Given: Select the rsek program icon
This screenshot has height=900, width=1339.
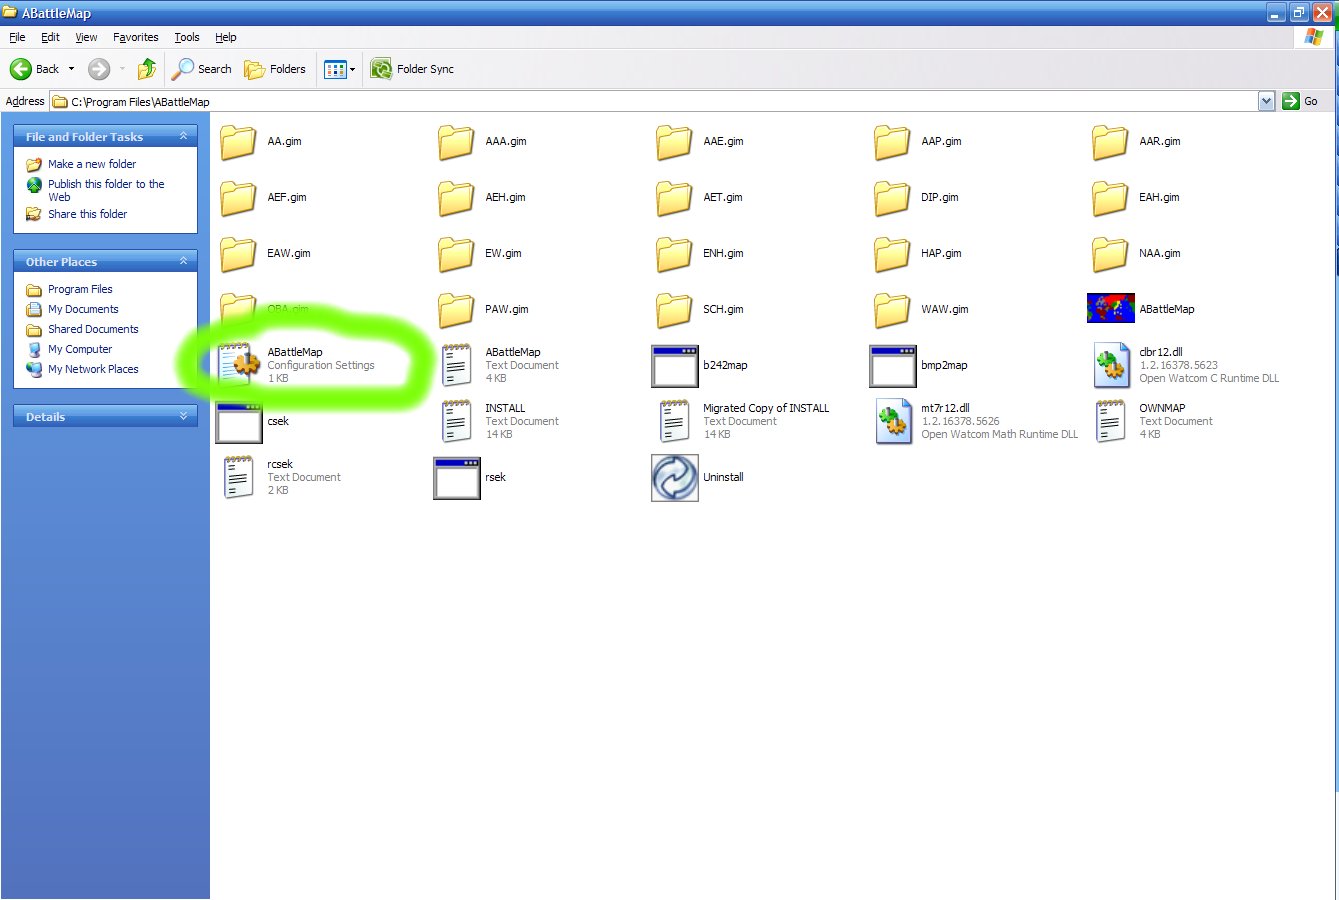Looking at the screenshot, I should [457, 478].
